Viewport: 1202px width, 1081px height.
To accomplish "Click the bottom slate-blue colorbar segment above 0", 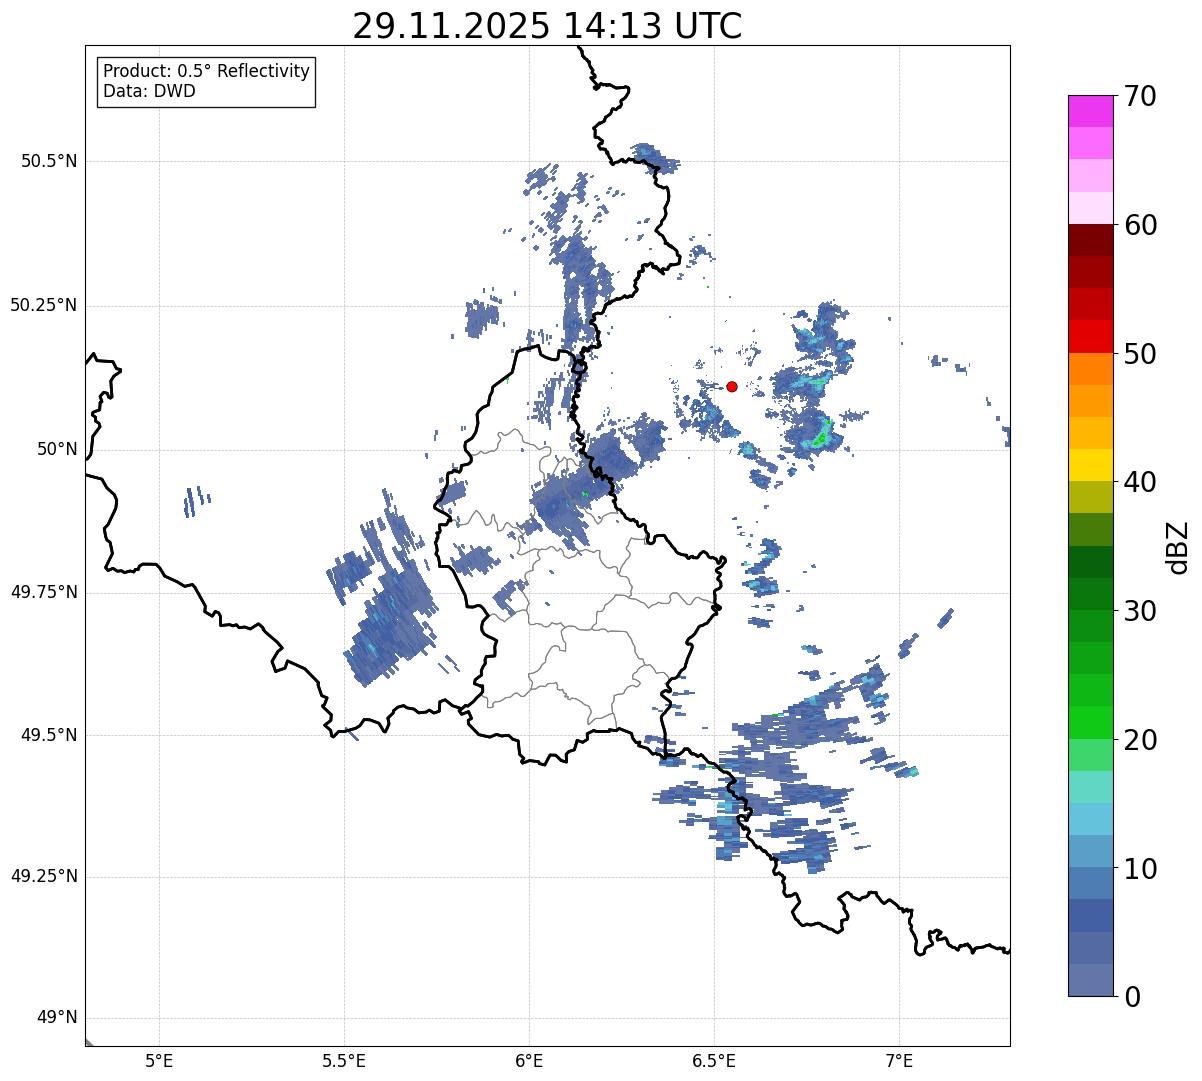I will pyautogui.click(x=1090, y=980).
